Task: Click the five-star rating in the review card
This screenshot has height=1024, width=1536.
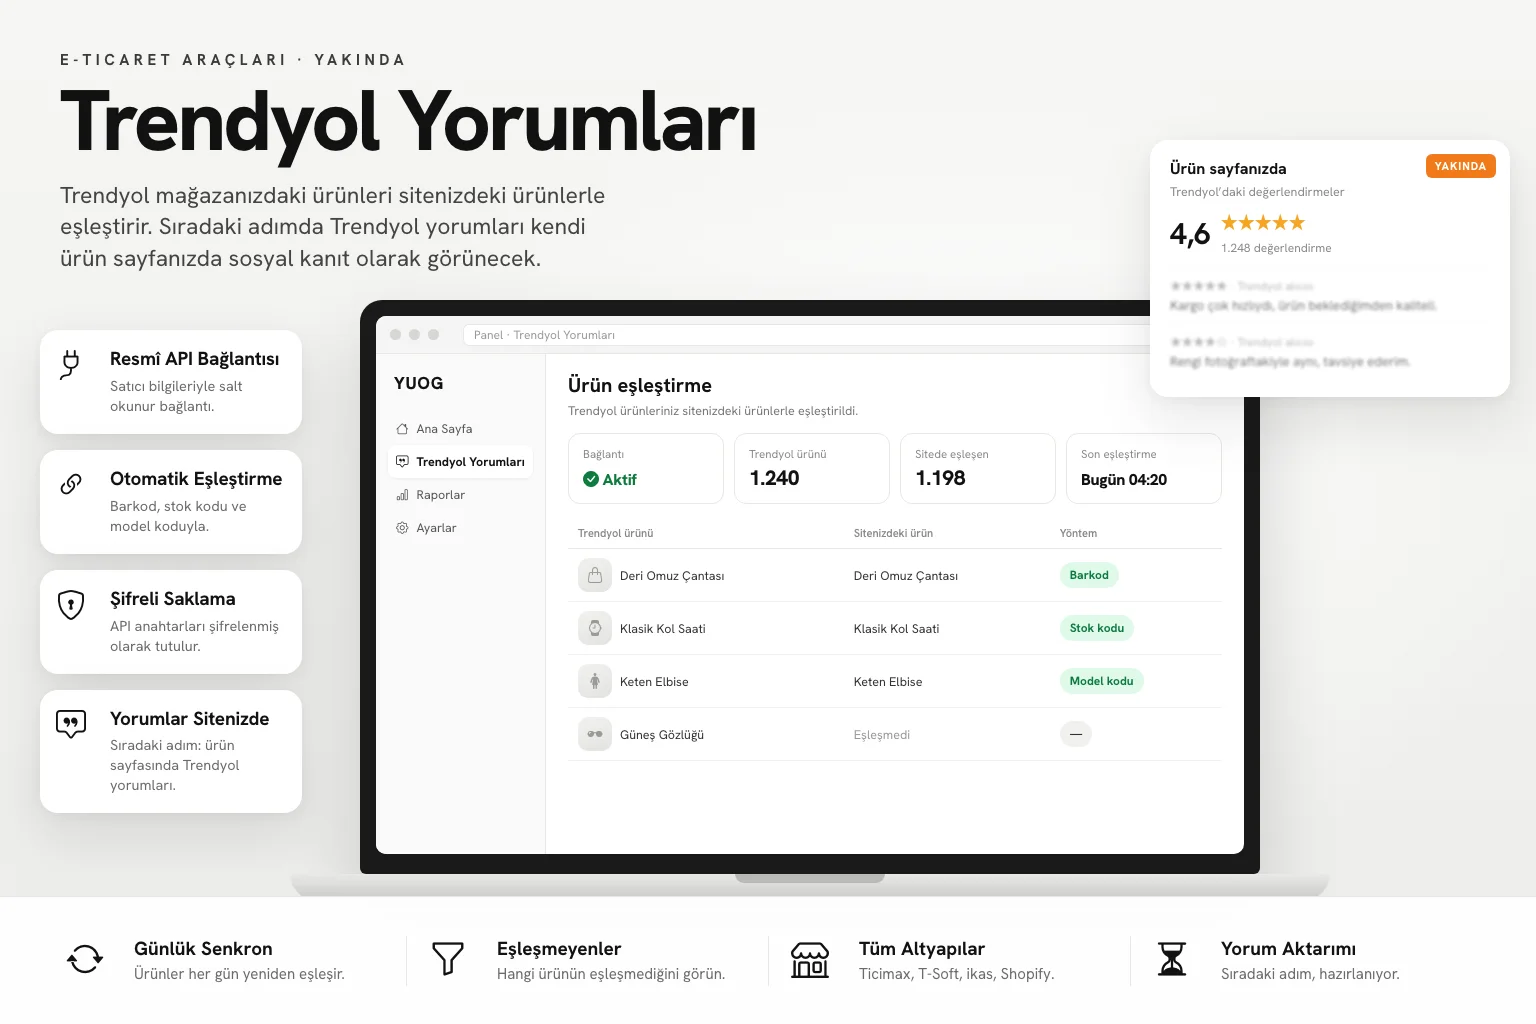Action: point(1263,222)
